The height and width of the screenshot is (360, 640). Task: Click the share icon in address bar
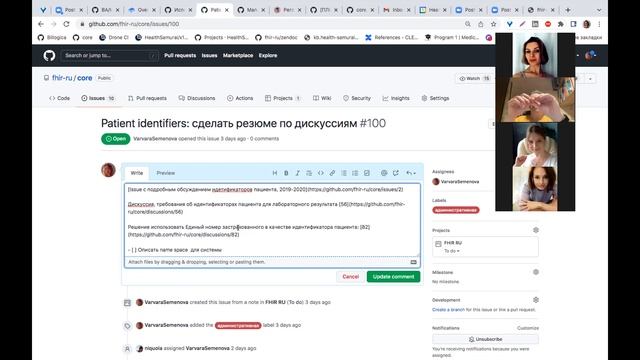[x=480, y=24]
